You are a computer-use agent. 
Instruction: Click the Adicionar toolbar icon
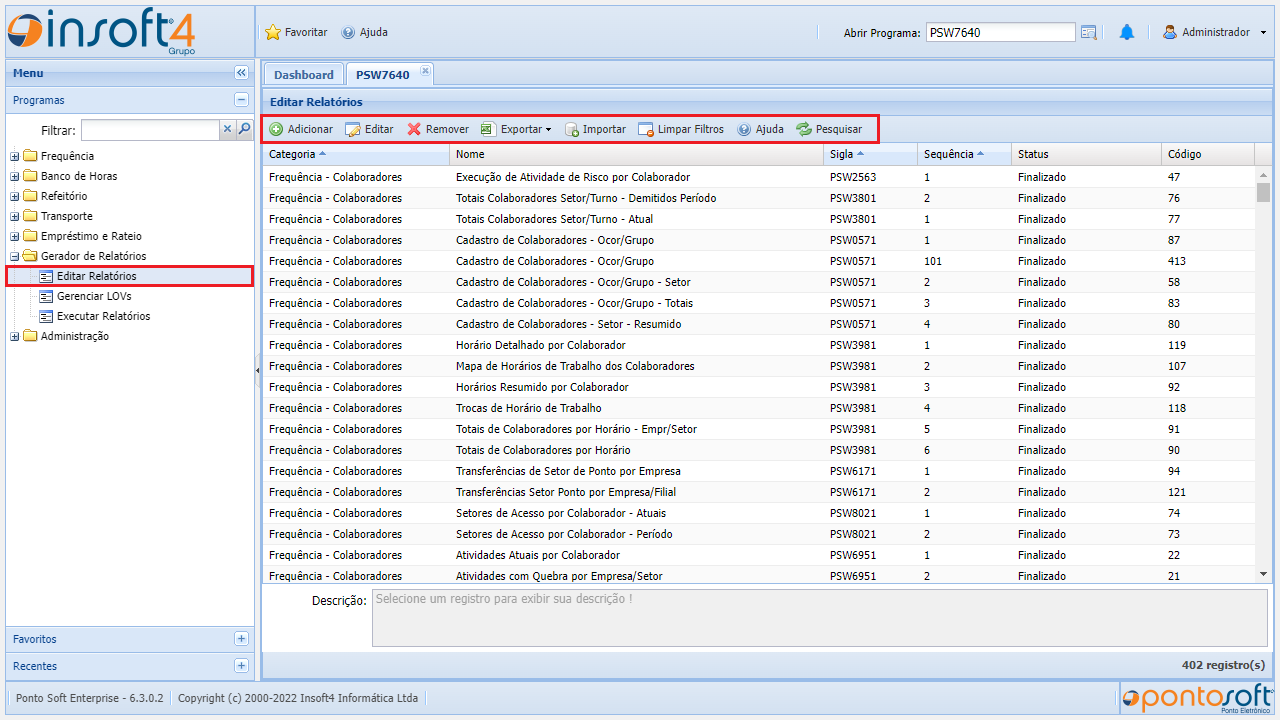(x=277, y=129)
